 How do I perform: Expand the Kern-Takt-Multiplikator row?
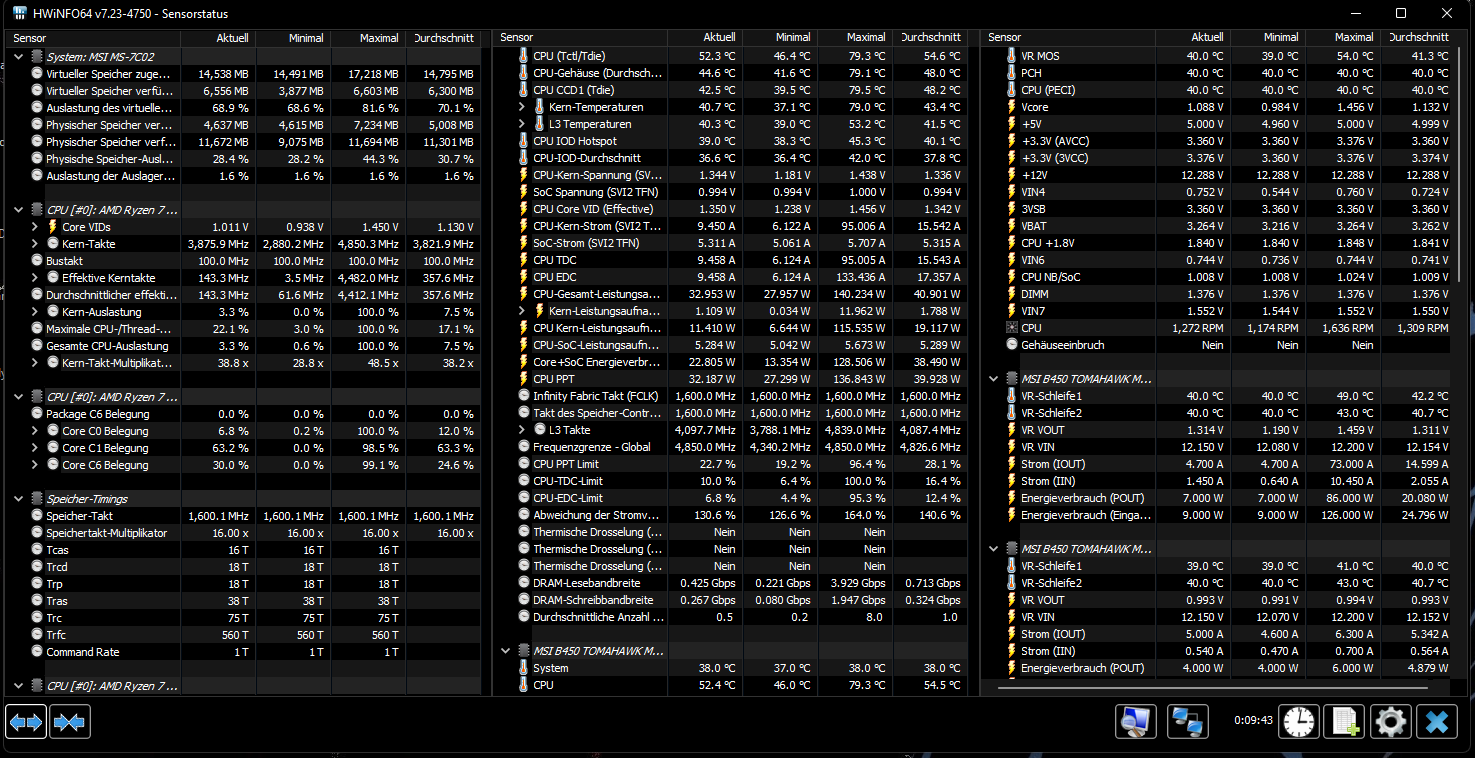(x=35, y=363)
